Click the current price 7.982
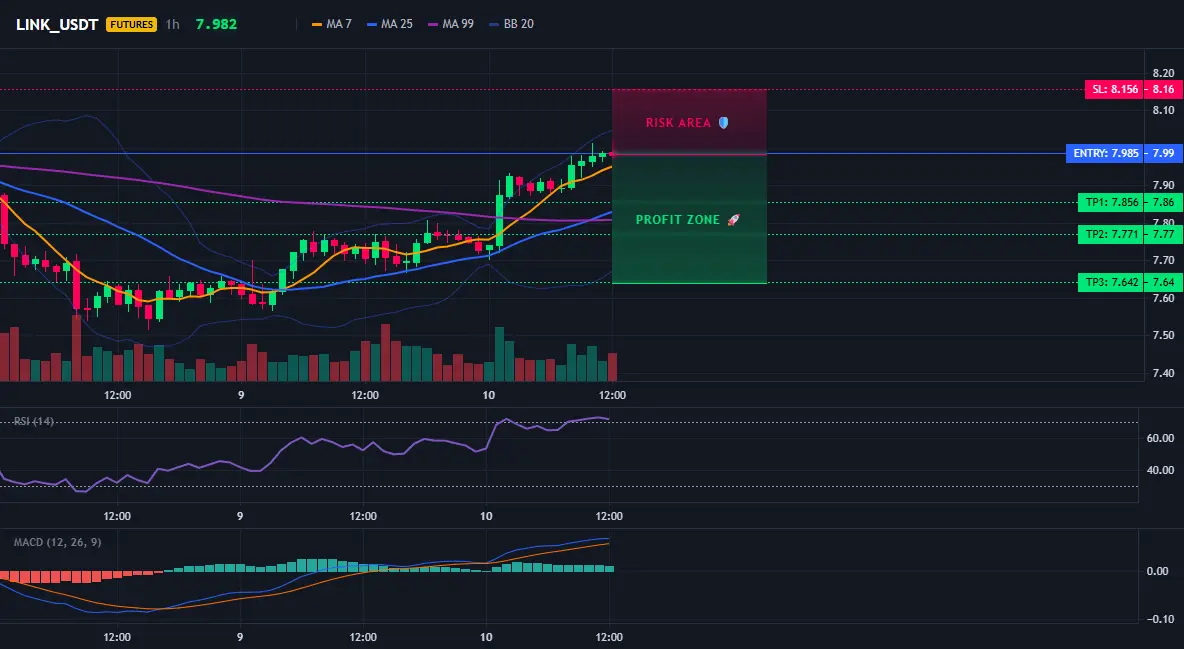 216,24
